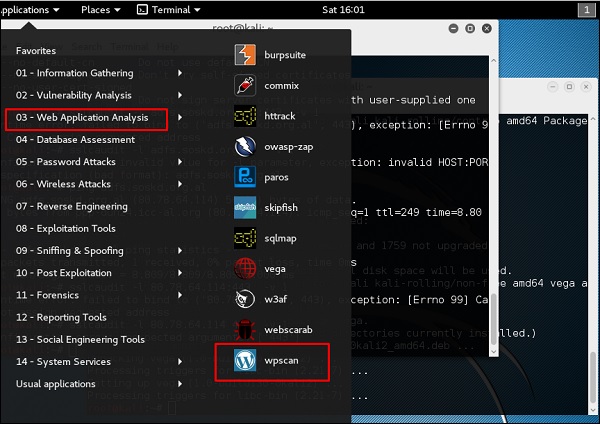The height and width of the screenshot is (424, 600).
Task: Choose the sqlmap label
Action: pyautogui.click(x=280, y=238)
